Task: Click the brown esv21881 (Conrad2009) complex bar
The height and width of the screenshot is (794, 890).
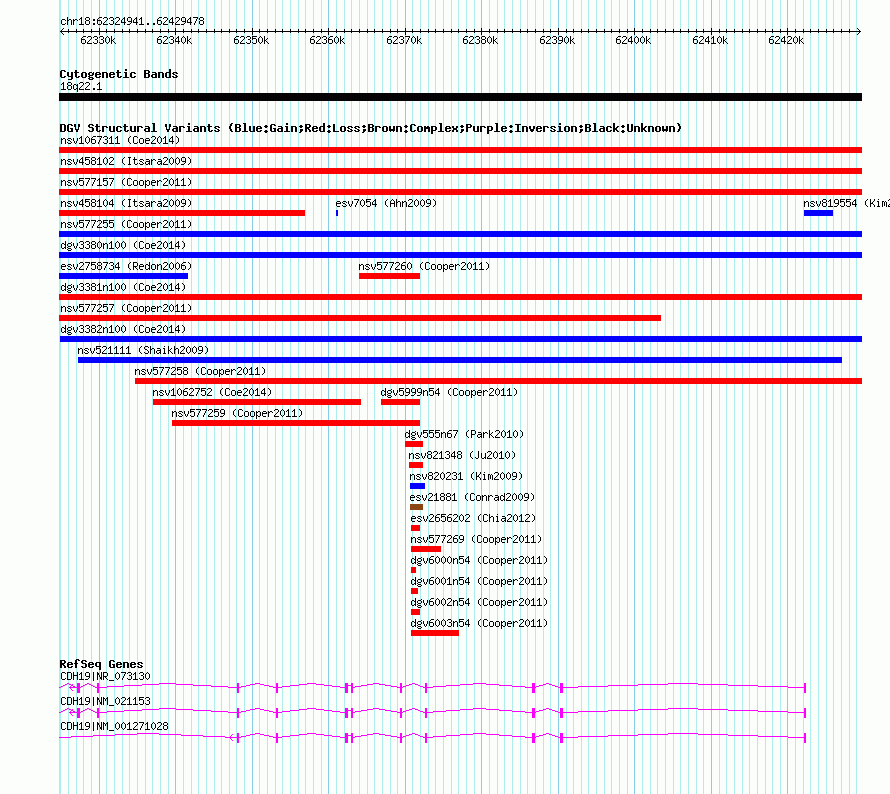Action: [416, 507]
